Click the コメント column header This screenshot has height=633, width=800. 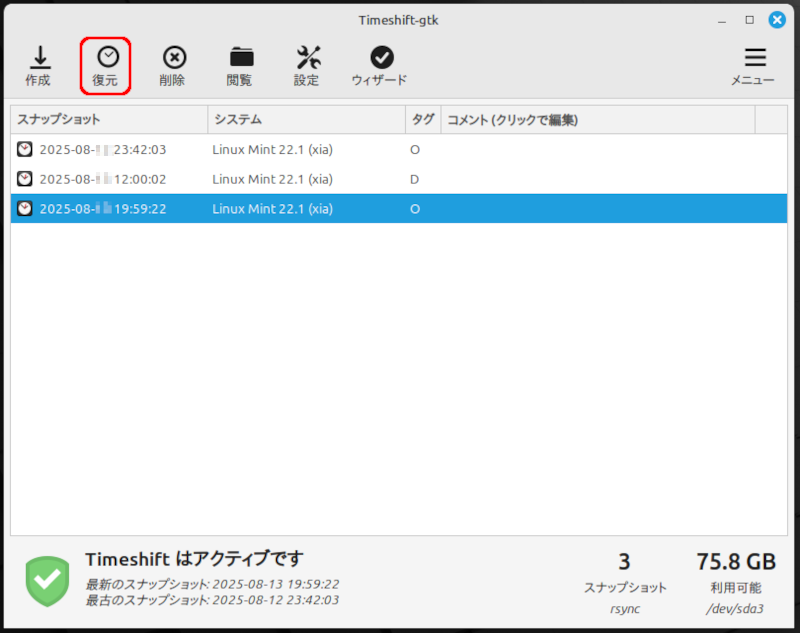596,120
